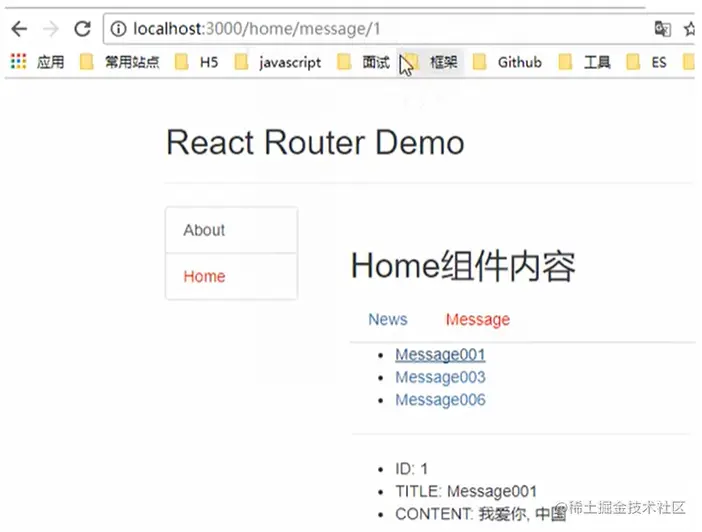Click the TITLE: Message001 detail line

466,491
